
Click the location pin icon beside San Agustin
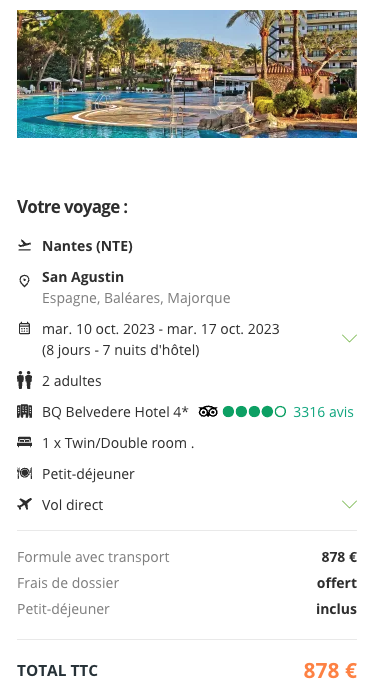point(24,281)
